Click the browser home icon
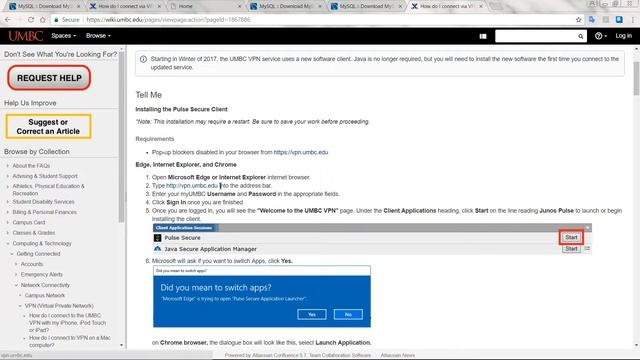Screen dimensions: 640x360 tap(42, 20)
